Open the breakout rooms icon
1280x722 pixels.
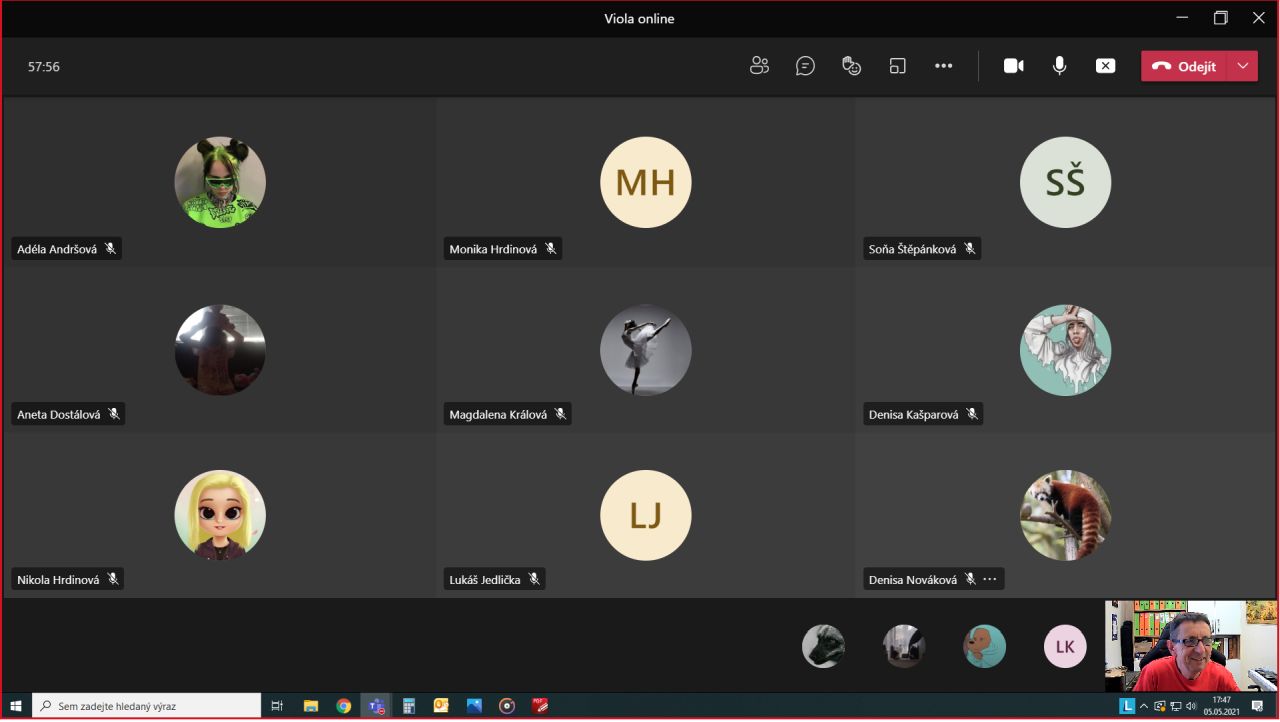897,66
